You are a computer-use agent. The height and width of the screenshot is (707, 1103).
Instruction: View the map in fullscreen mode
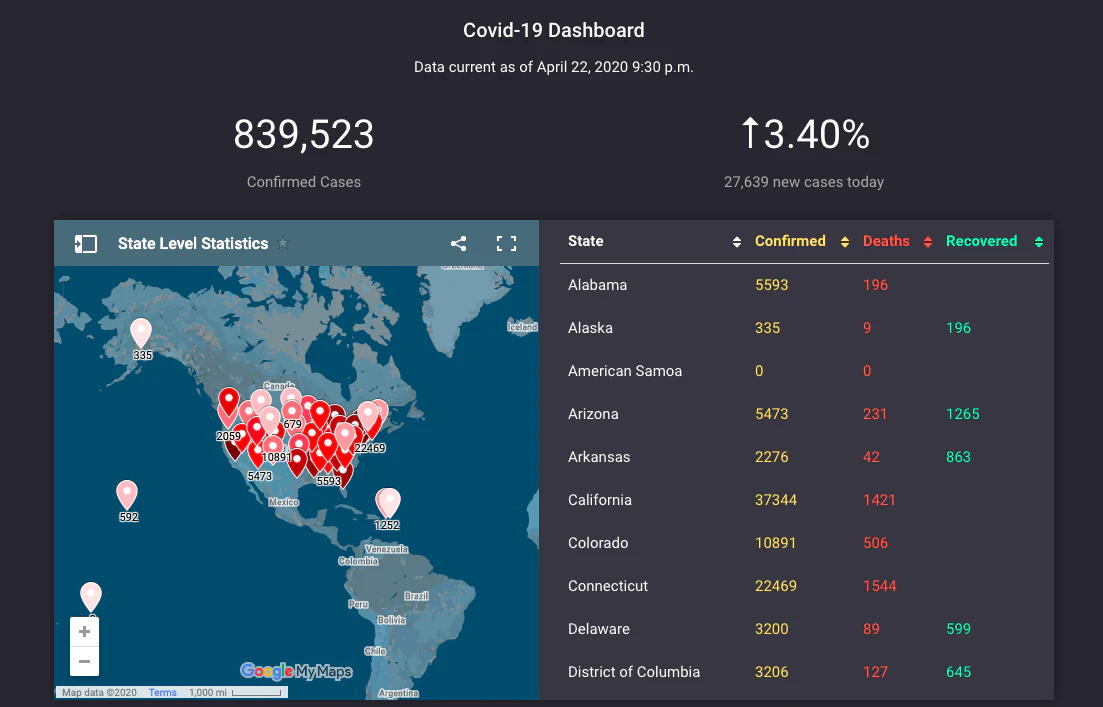click(x=506, y=243)
